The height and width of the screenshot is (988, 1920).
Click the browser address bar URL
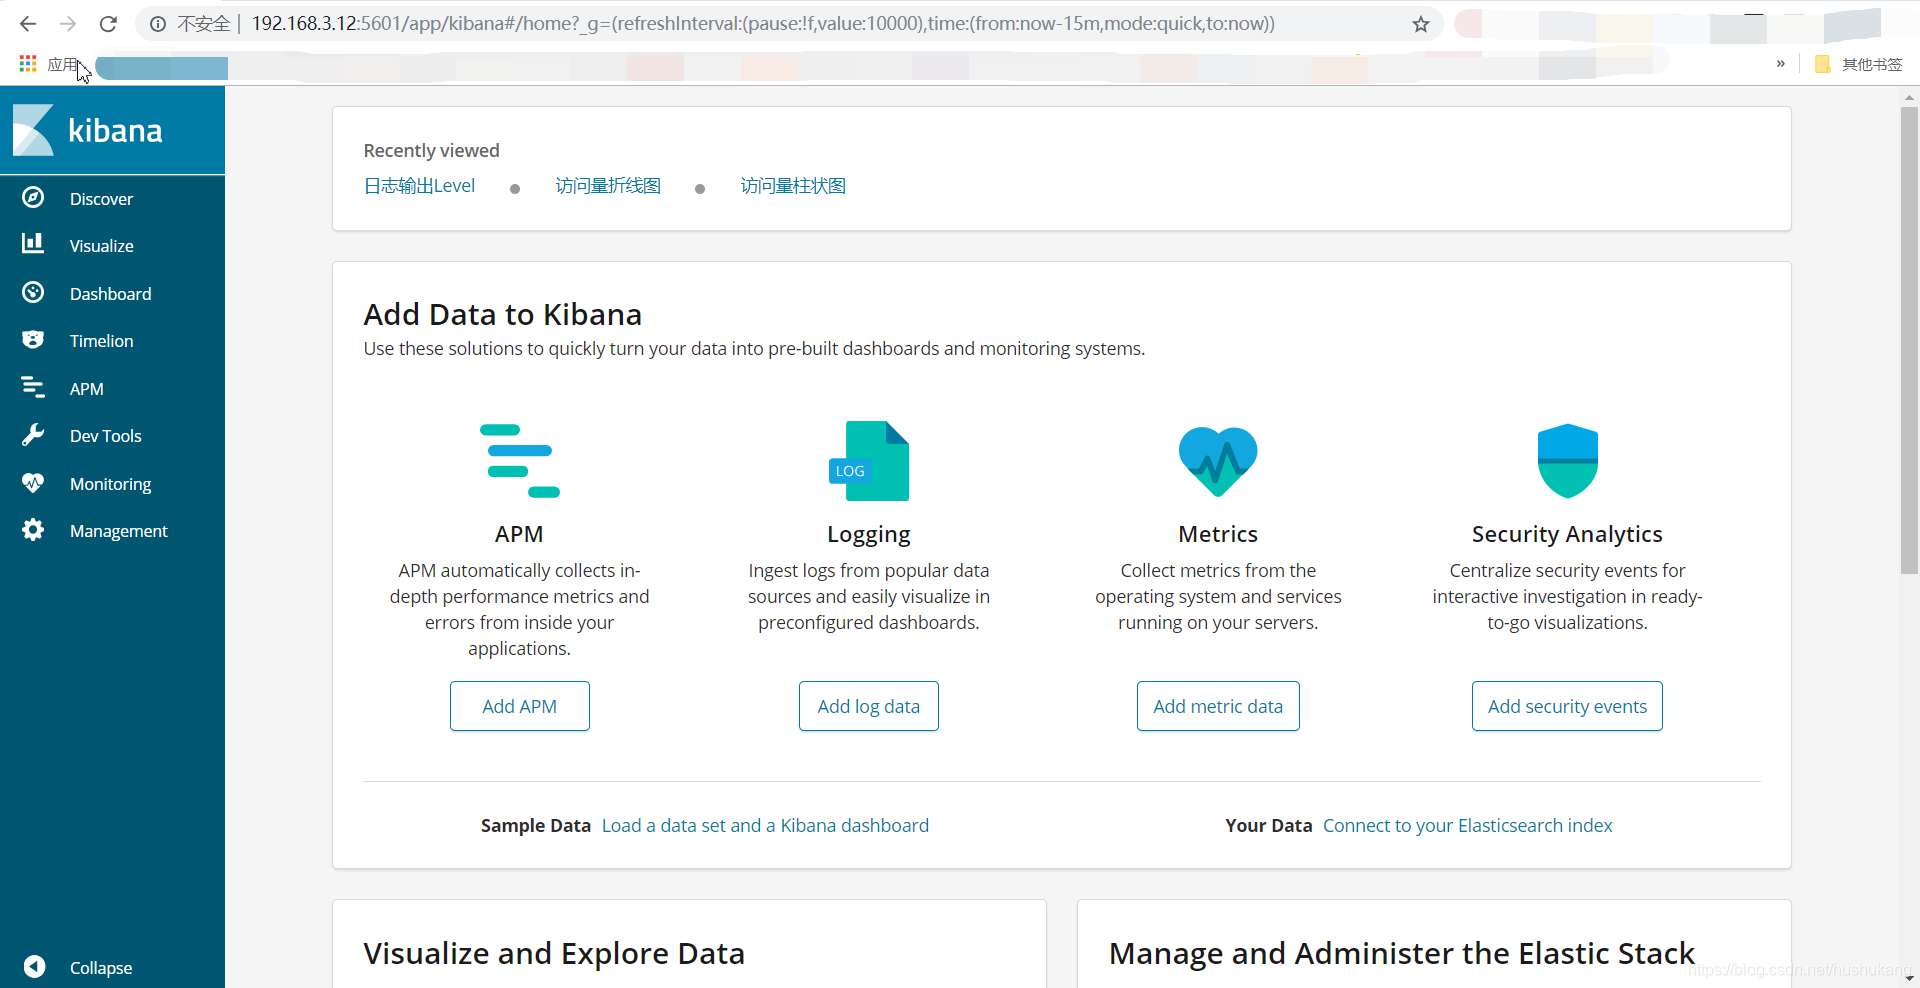pos(762,24)
